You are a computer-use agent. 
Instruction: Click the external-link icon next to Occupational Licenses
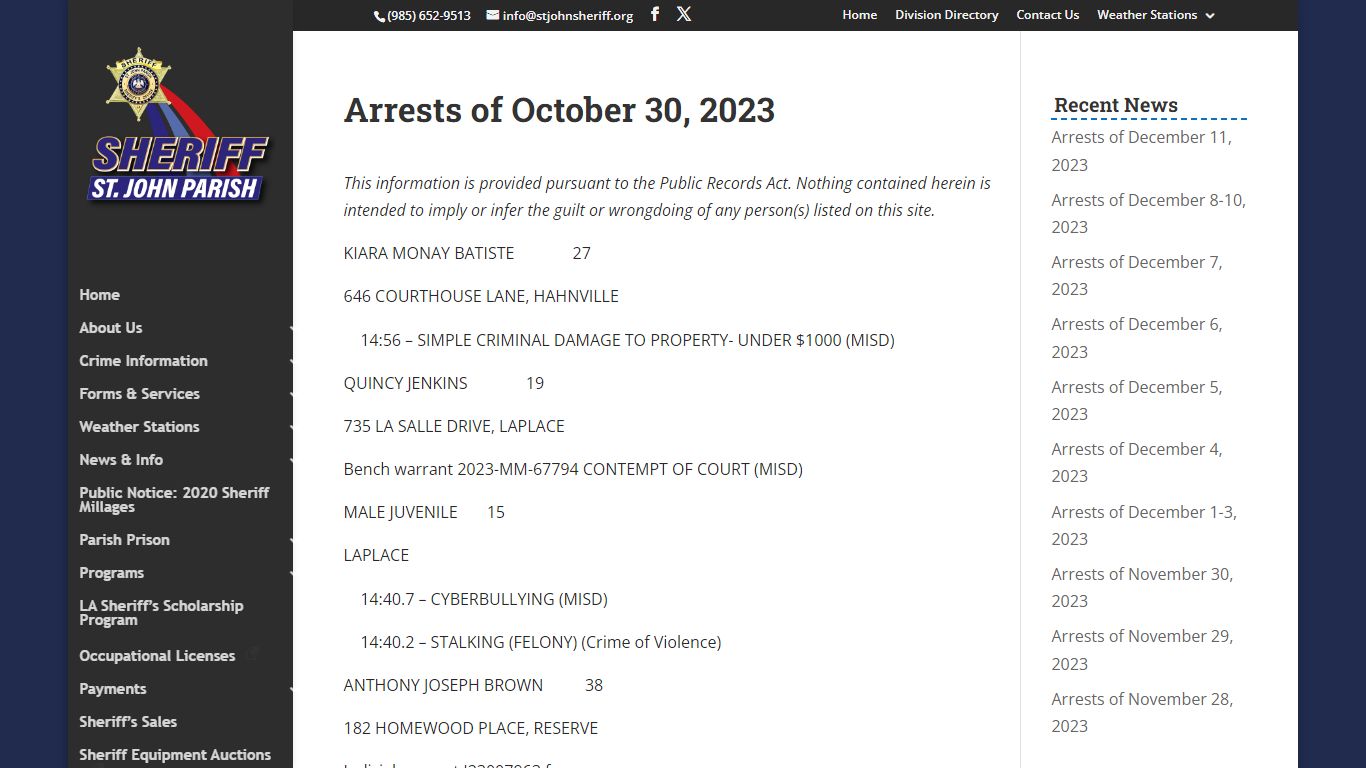(x=253, y=654)
